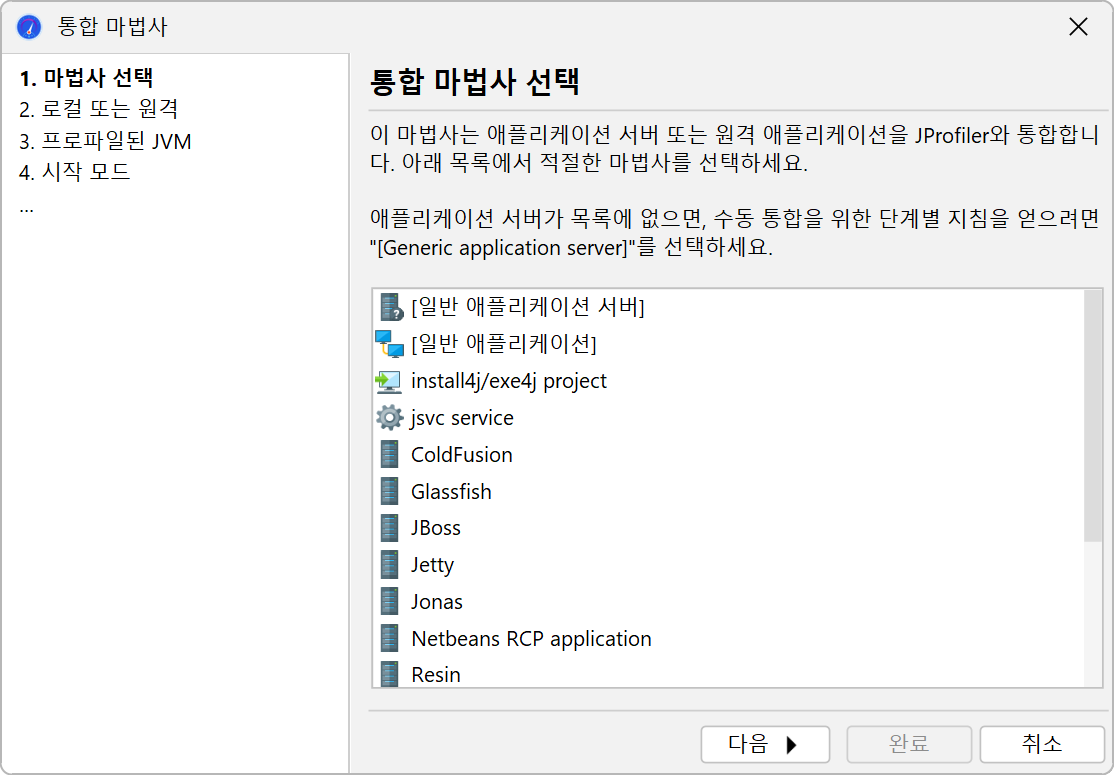Click the Jonas server icon
Screen dimensions: 1114x775
pos(389,602)
